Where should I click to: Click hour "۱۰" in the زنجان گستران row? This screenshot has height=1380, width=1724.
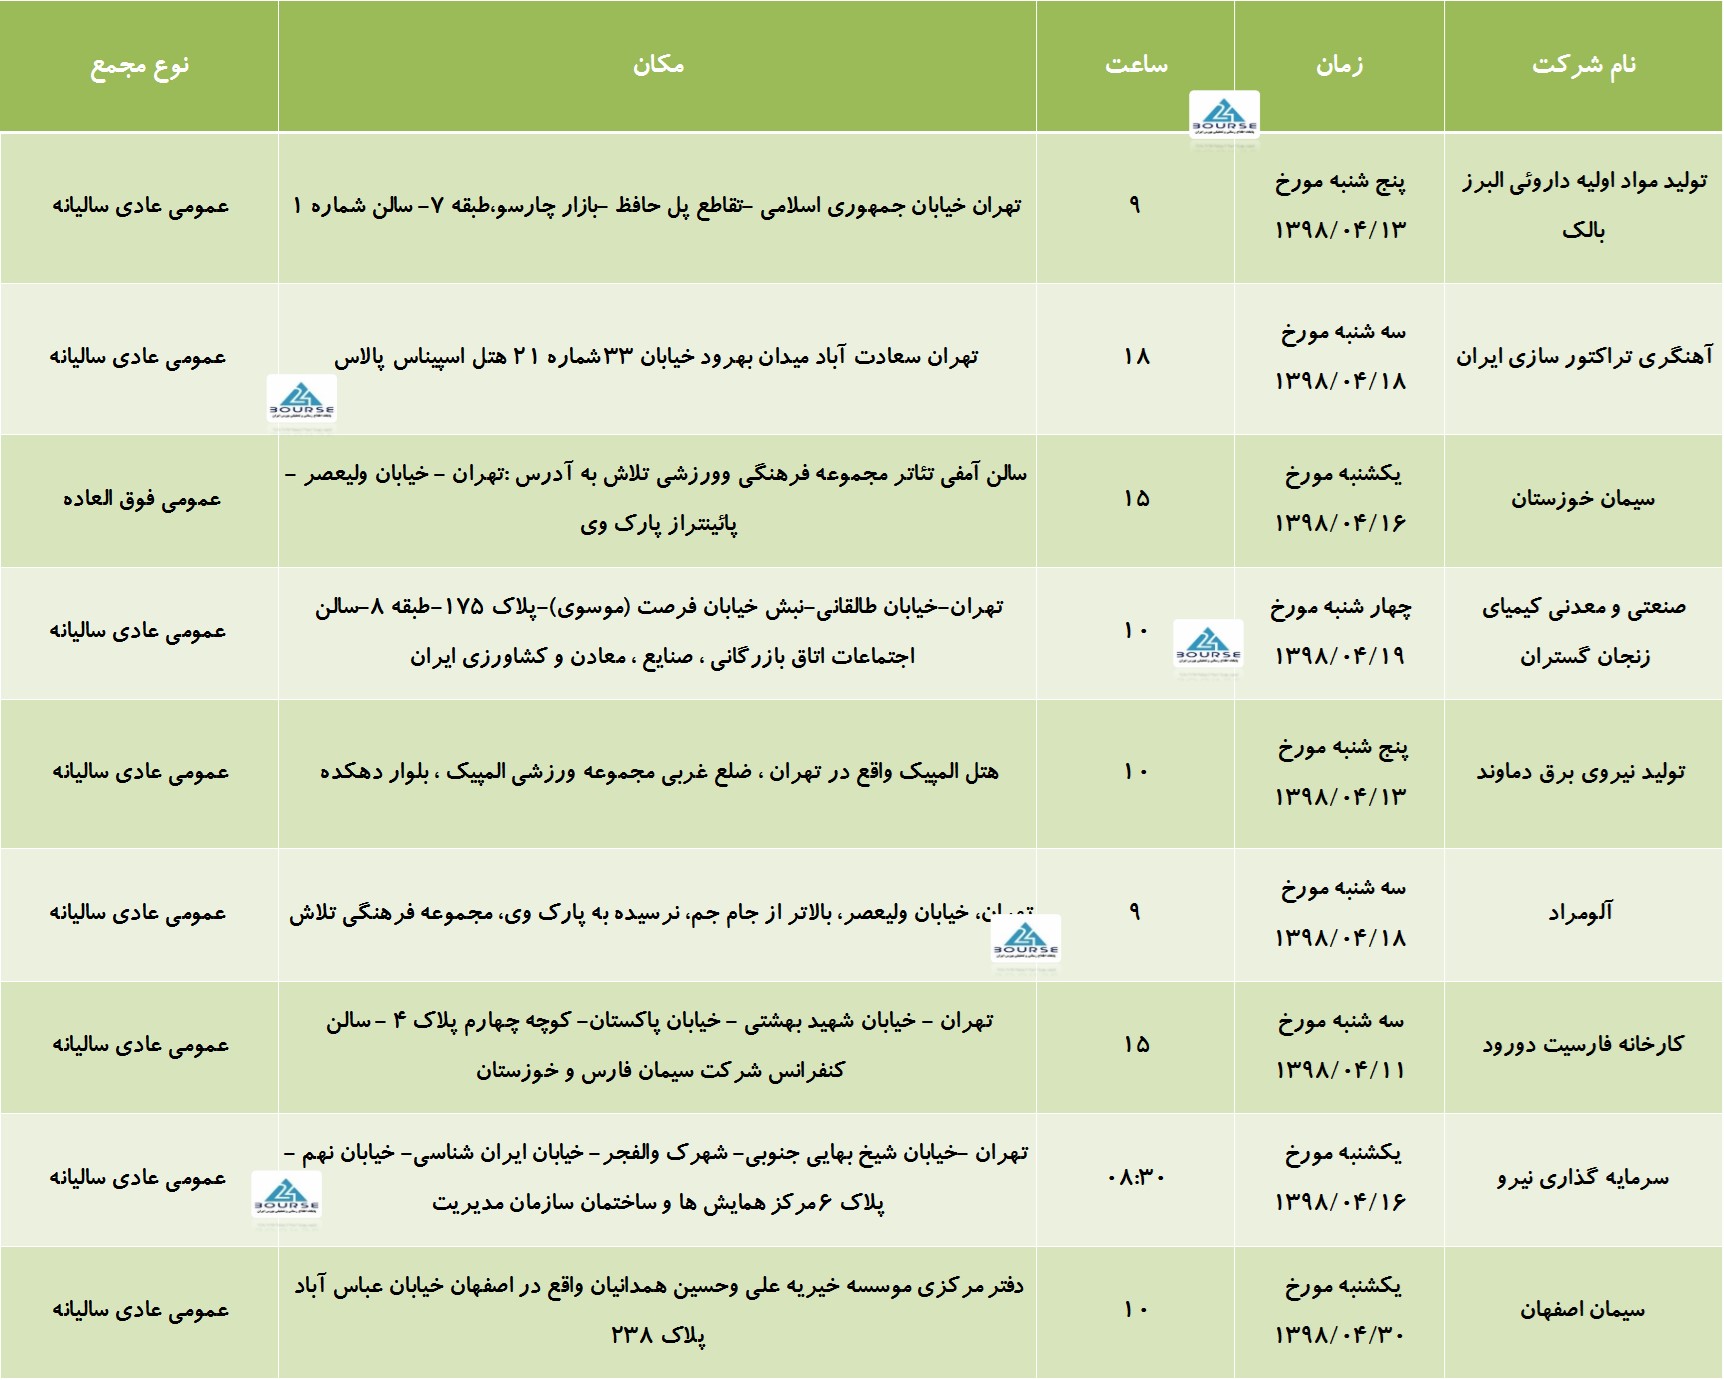[1136, 631]
